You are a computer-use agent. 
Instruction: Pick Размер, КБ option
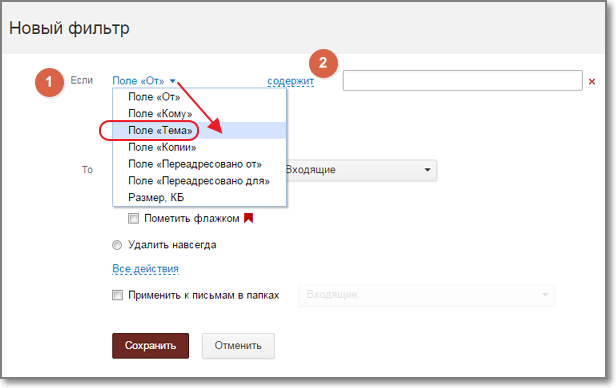point(200,198)
